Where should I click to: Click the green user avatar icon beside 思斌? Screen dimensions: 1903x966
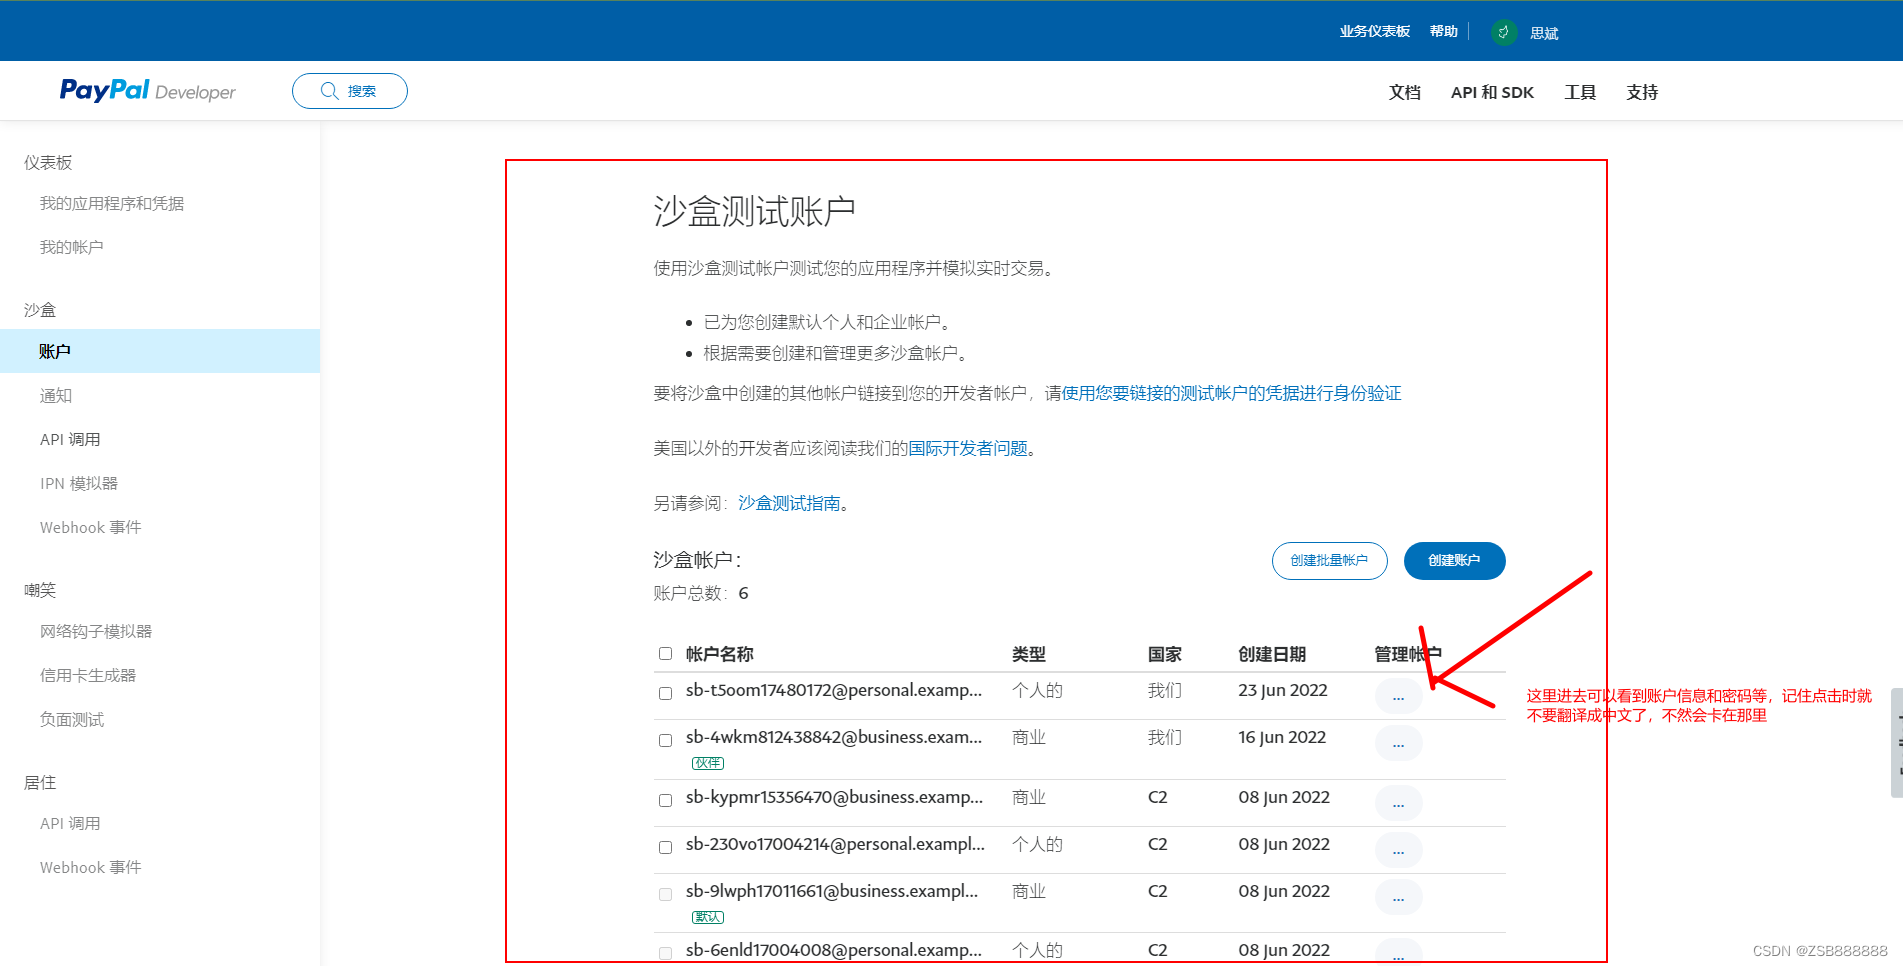click(1503, 31)
